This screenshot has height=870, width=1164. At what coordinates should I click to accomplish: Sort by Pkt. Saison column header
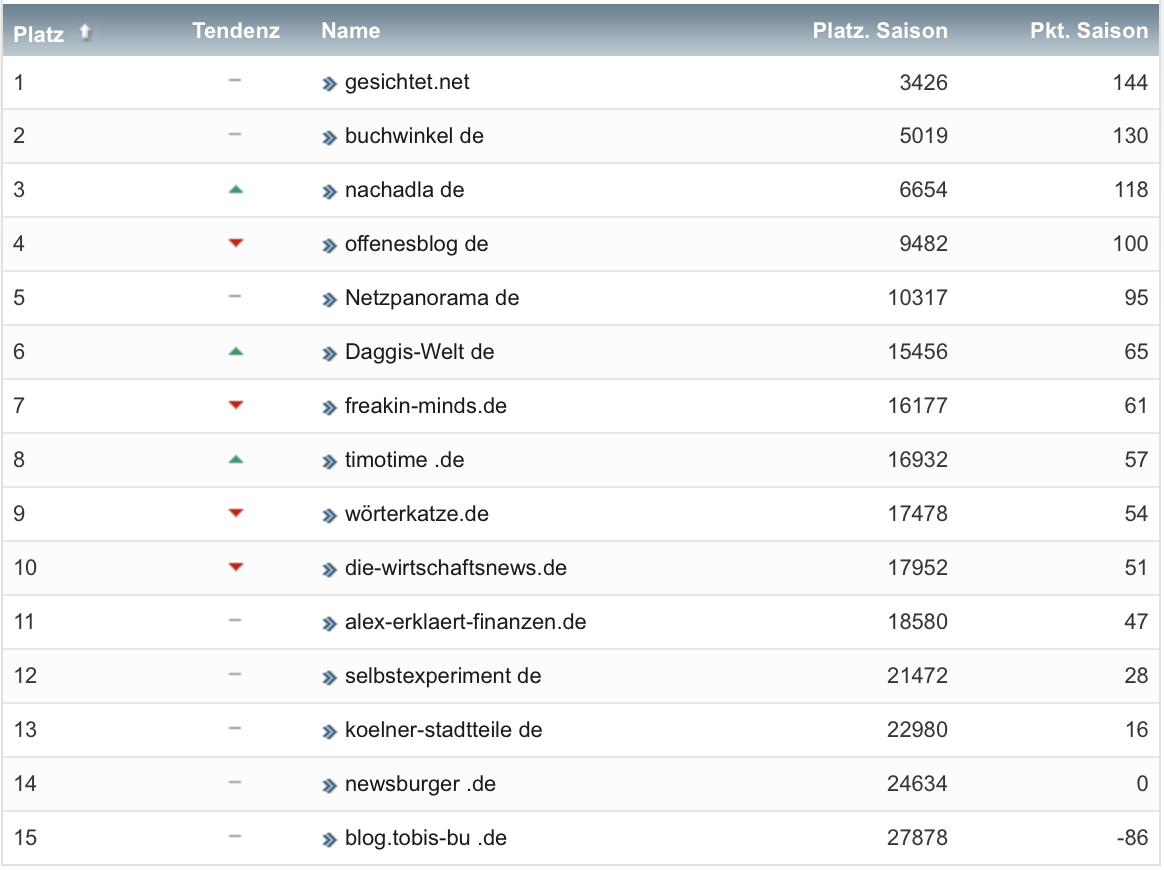(x=1089, y=30)
